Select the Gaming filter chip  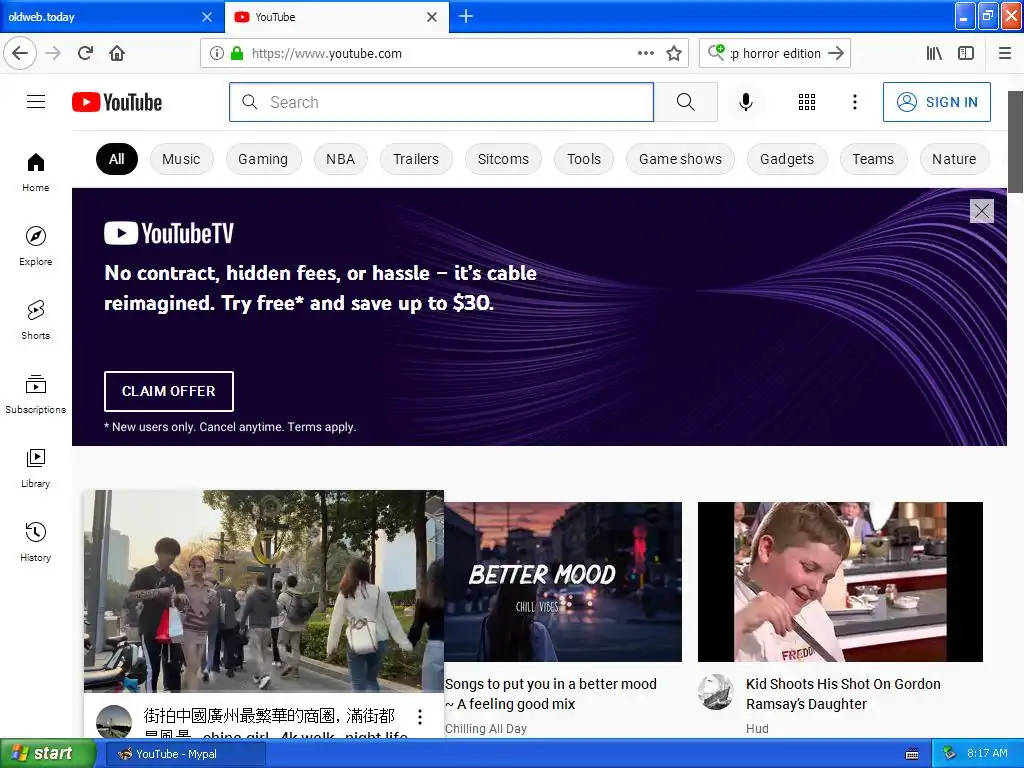[263, 159]
